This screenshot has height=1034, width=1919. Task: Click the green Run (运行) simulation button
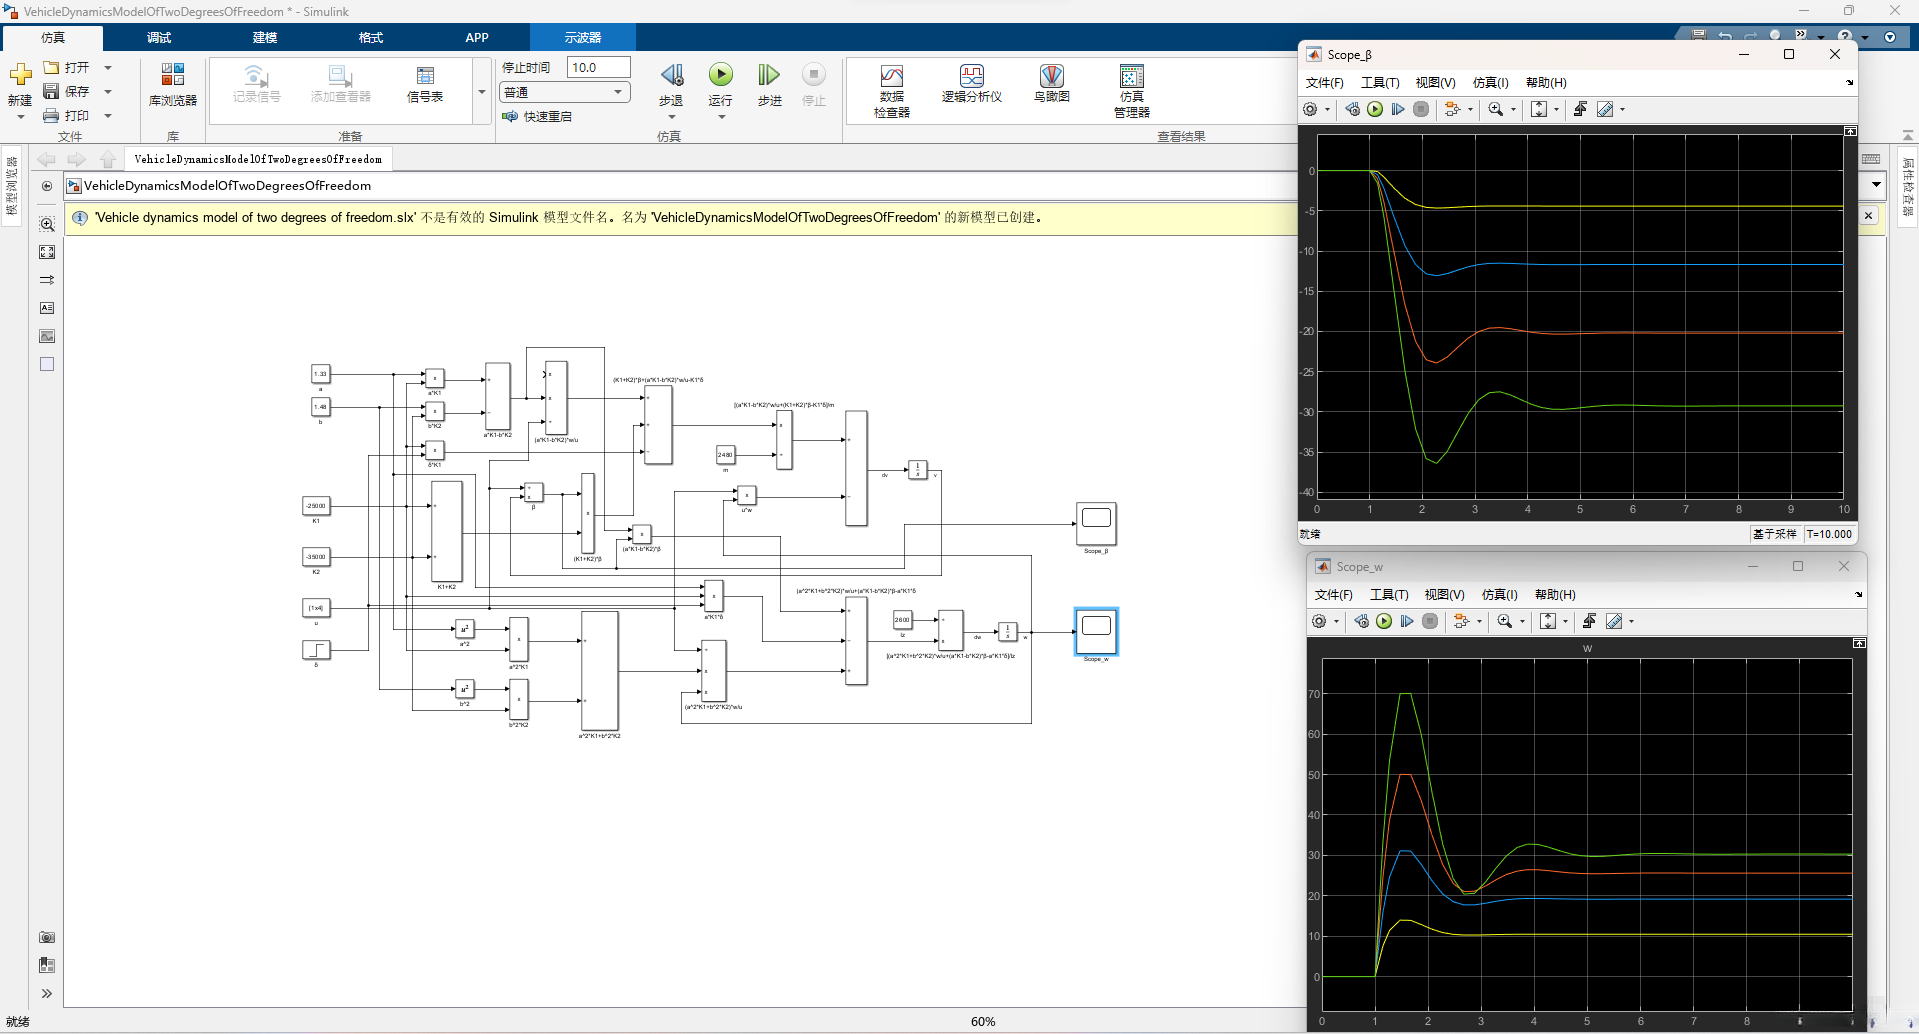click(720, 76)
